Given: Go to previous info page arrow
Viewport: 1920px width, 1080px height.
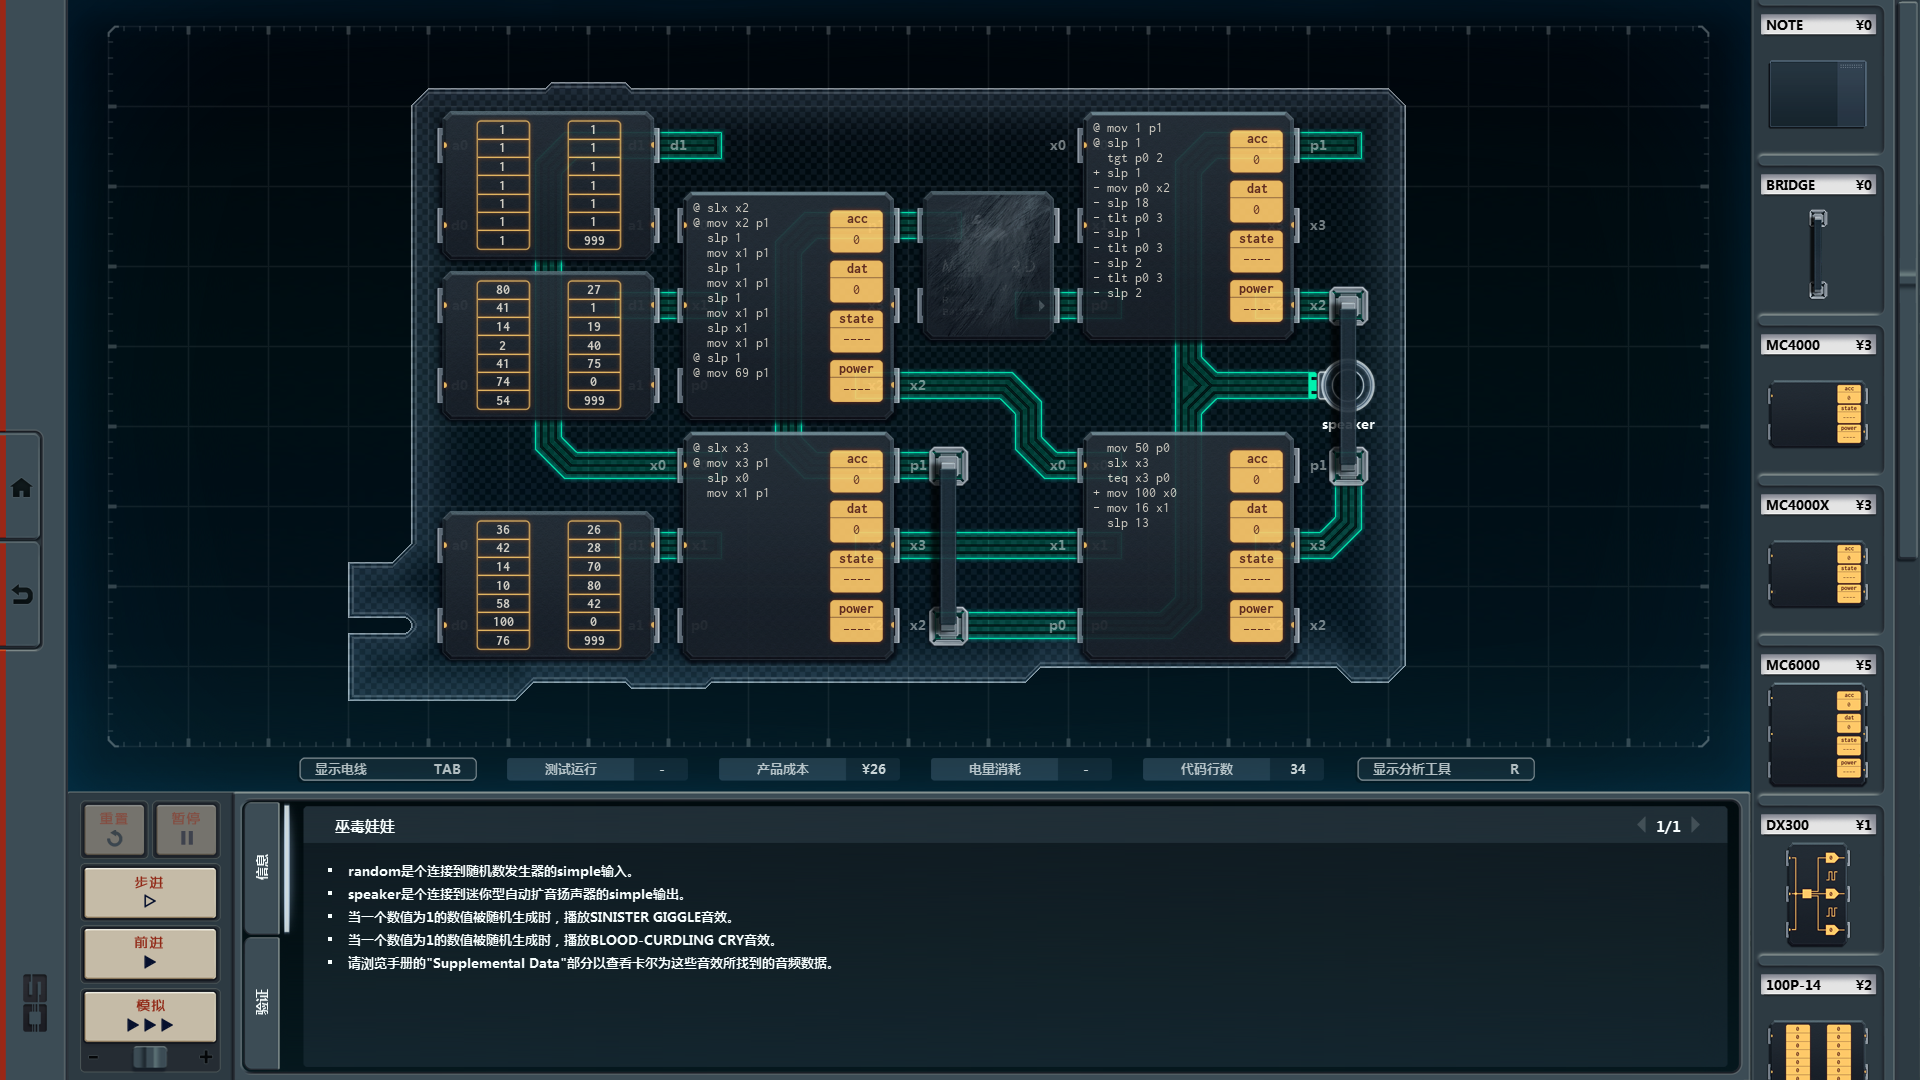Looking at the screenshot, I should [1641, 826].
